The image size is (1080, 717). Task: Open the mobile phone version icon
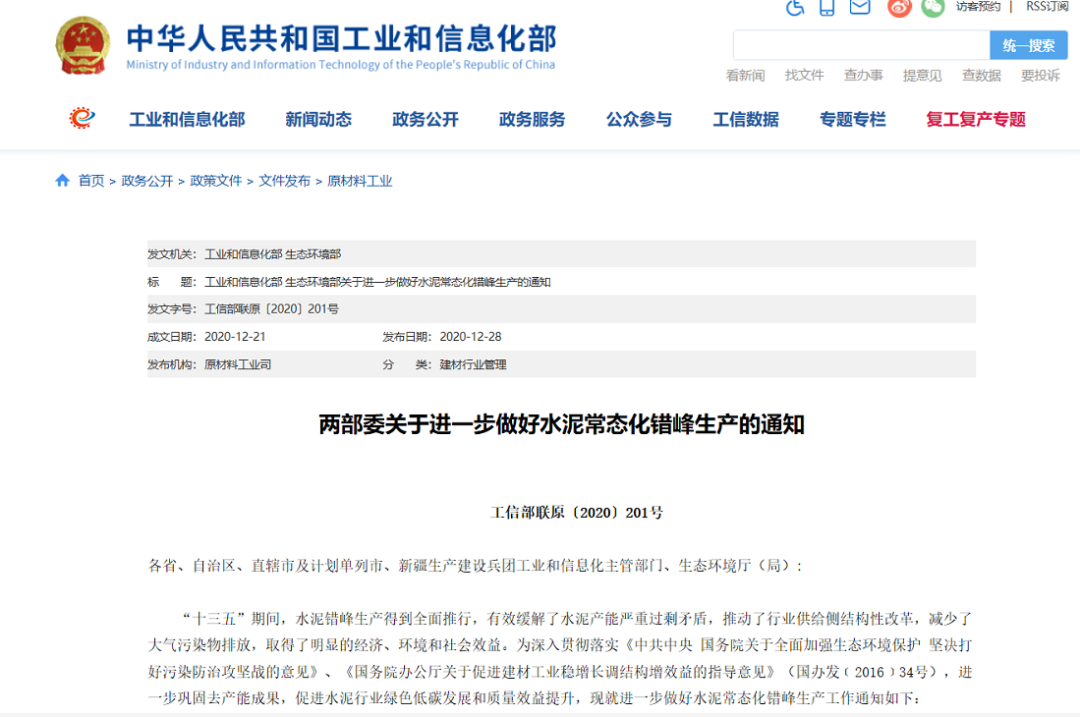pyautogui.click(x=827, y=7)
